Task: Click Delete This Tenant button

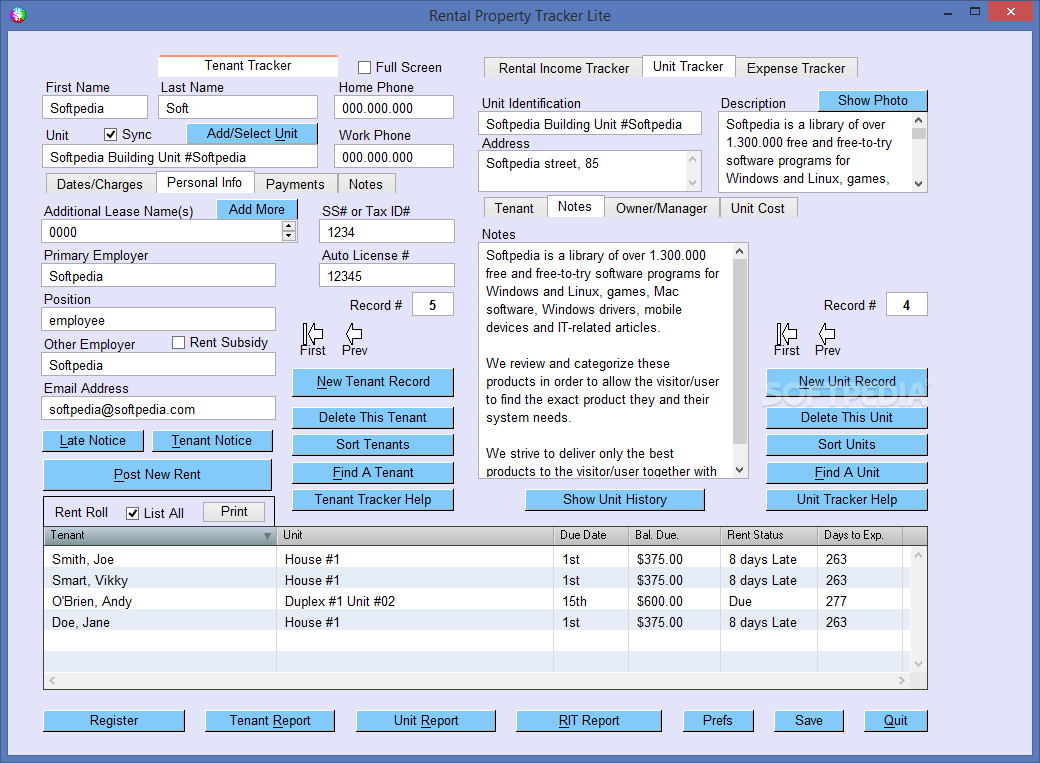Action: 373,417
